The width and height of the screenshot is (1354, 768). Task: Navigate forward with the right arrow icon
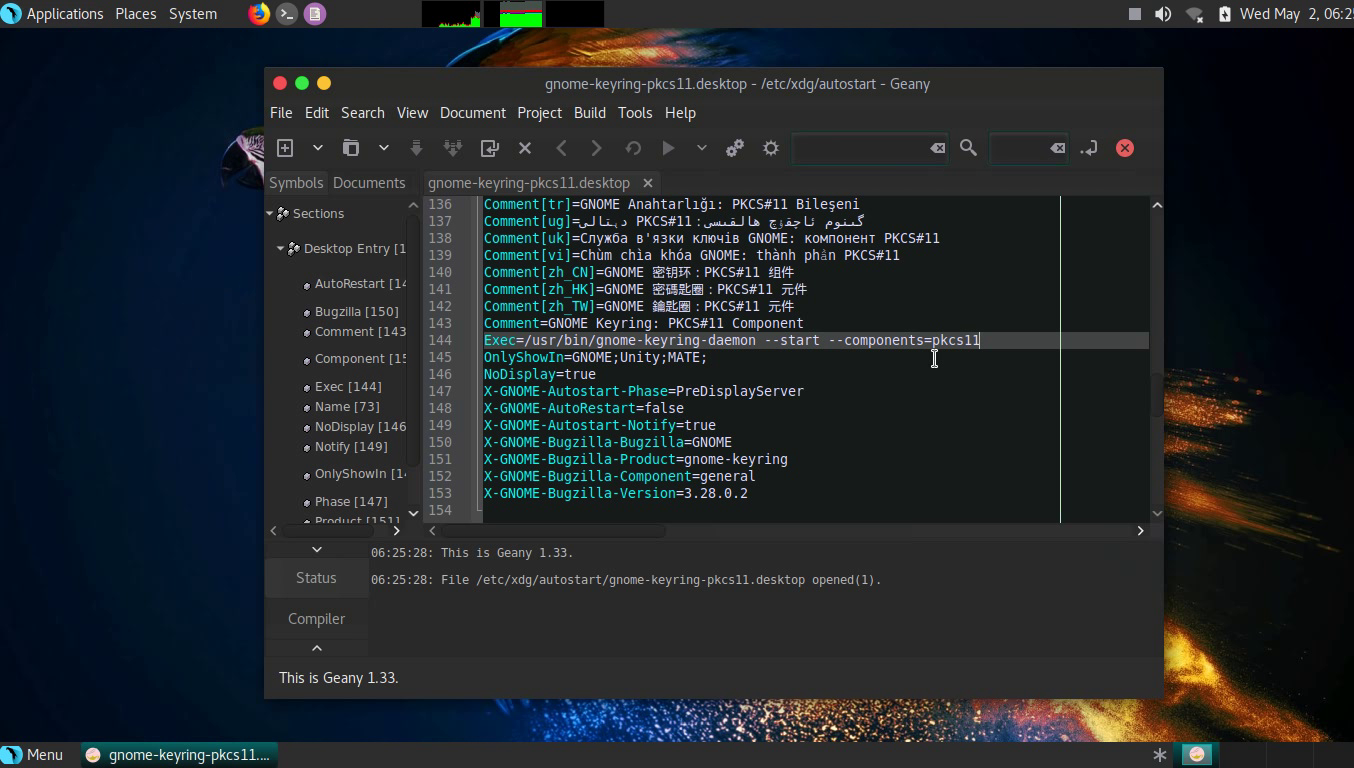[596, 148]
